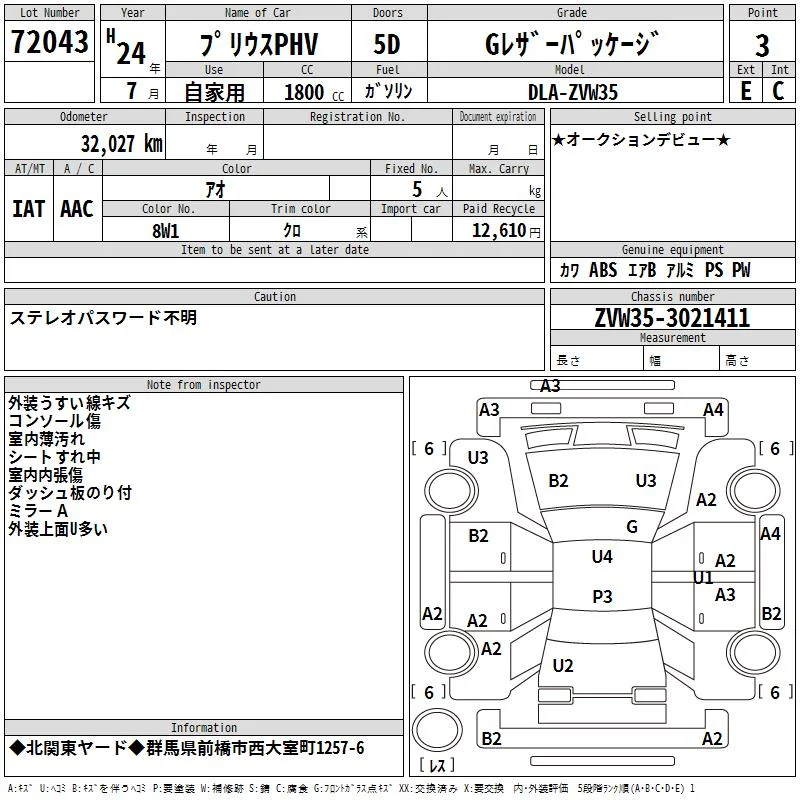Select the odometer reading 32,027 km
The image size is (800, 800).
[121, 143]
